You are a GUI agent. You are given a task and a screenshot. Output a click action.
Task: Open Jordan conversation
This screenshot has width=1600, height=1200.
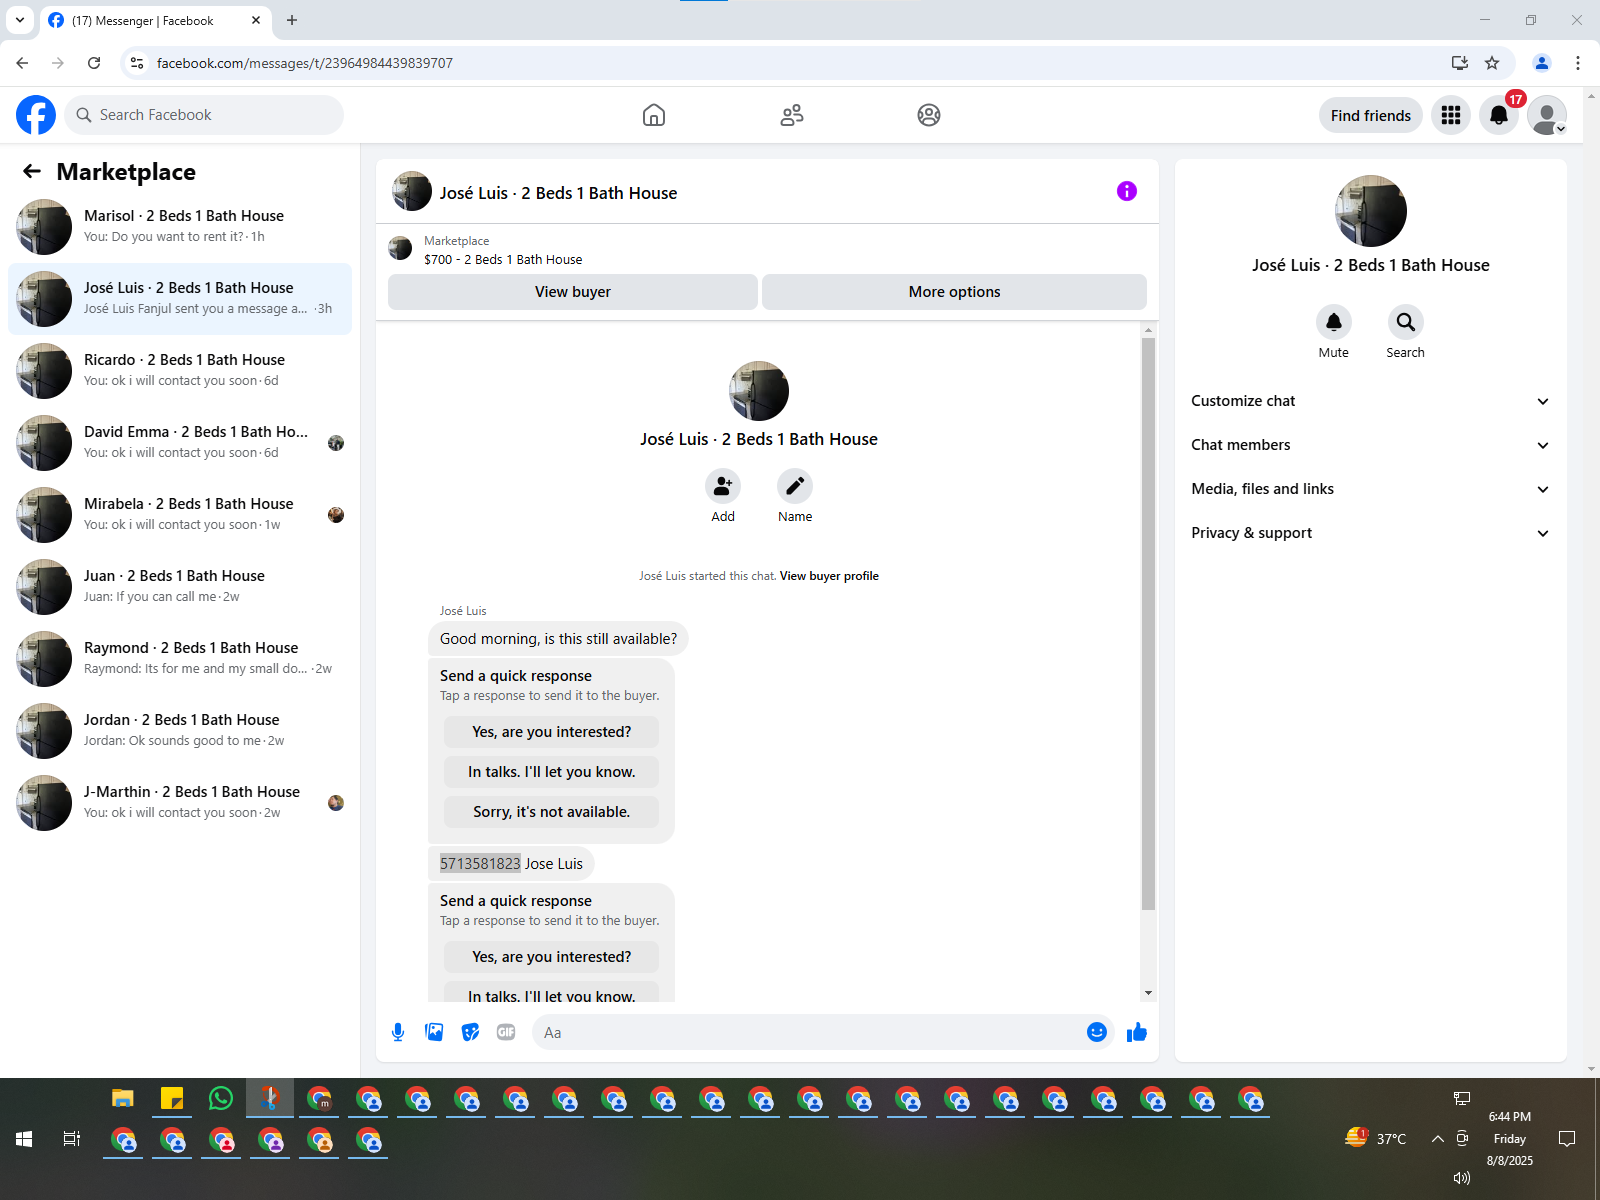pos(180,731)
